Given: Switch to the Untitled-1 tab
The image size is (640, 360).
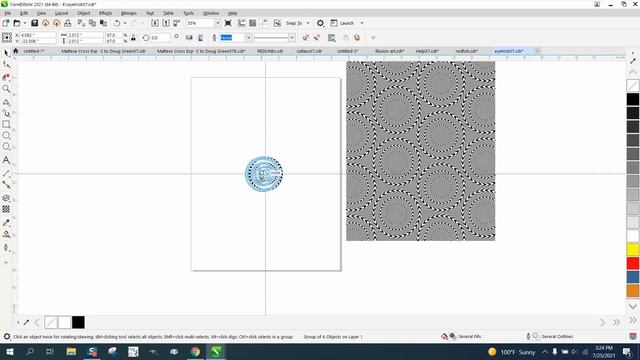Looking at the screenshot, I should pos(34,51).
